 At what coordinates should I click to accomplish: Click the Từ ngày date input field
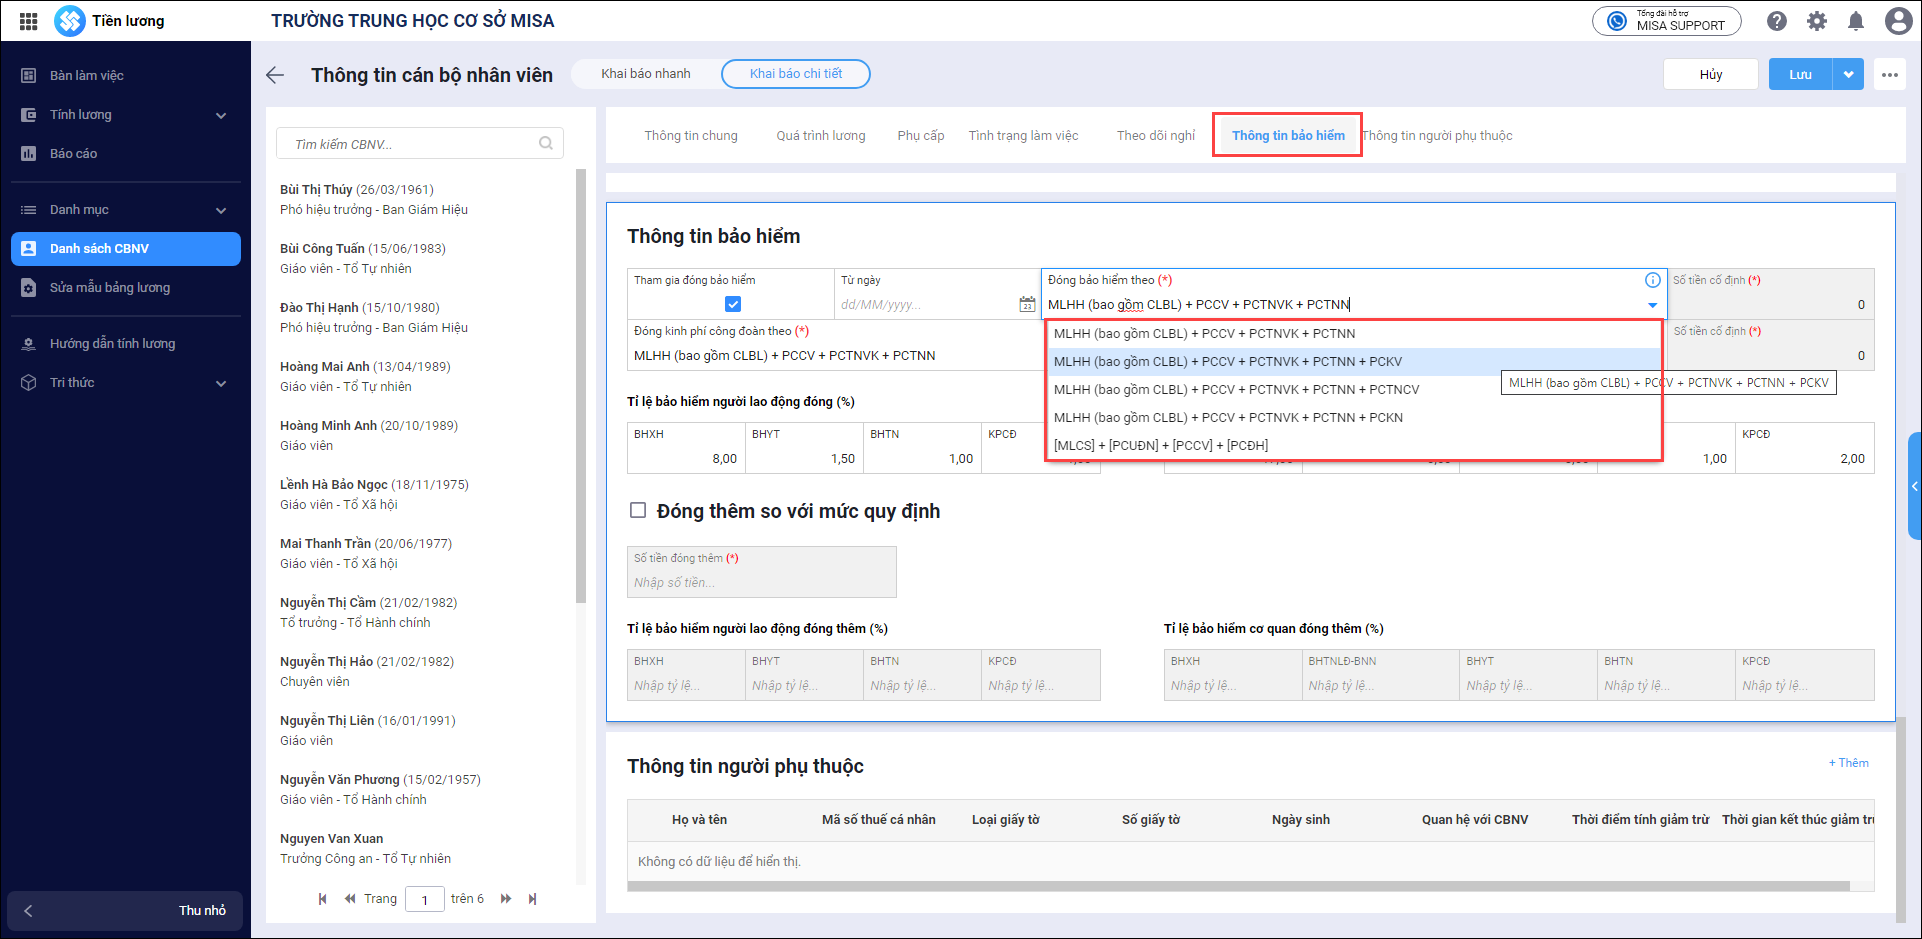tap(925, 304)
